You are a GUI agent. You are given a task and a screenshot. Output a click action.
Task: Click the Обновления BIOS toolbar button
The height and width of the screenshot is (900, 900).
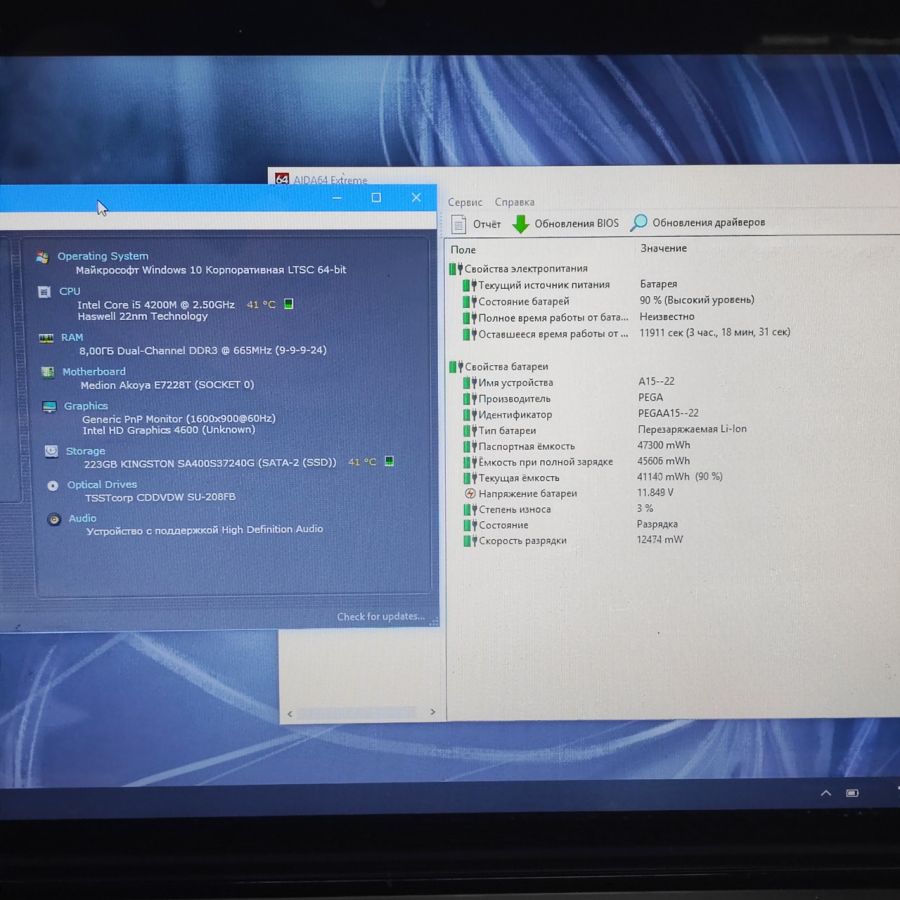(565, 223)
